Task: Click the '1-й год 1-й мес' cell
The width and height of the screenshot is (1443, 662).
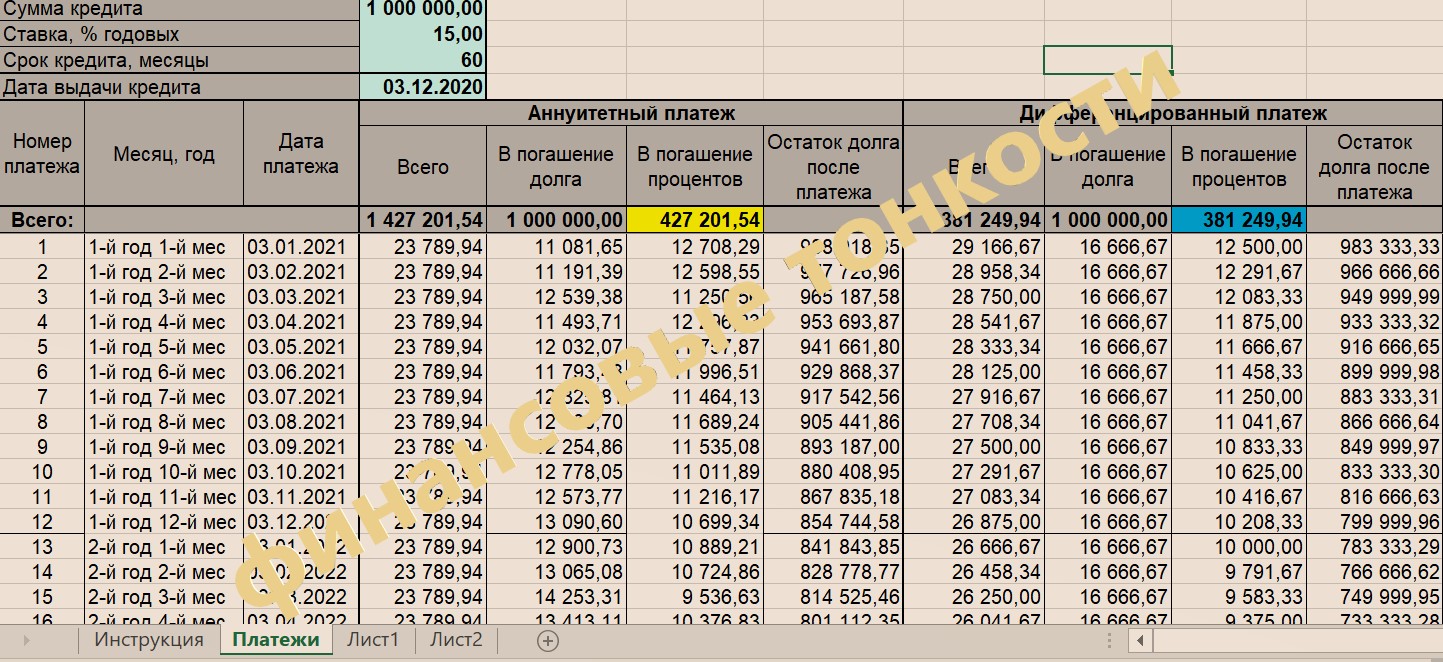Action: point(164,247)
